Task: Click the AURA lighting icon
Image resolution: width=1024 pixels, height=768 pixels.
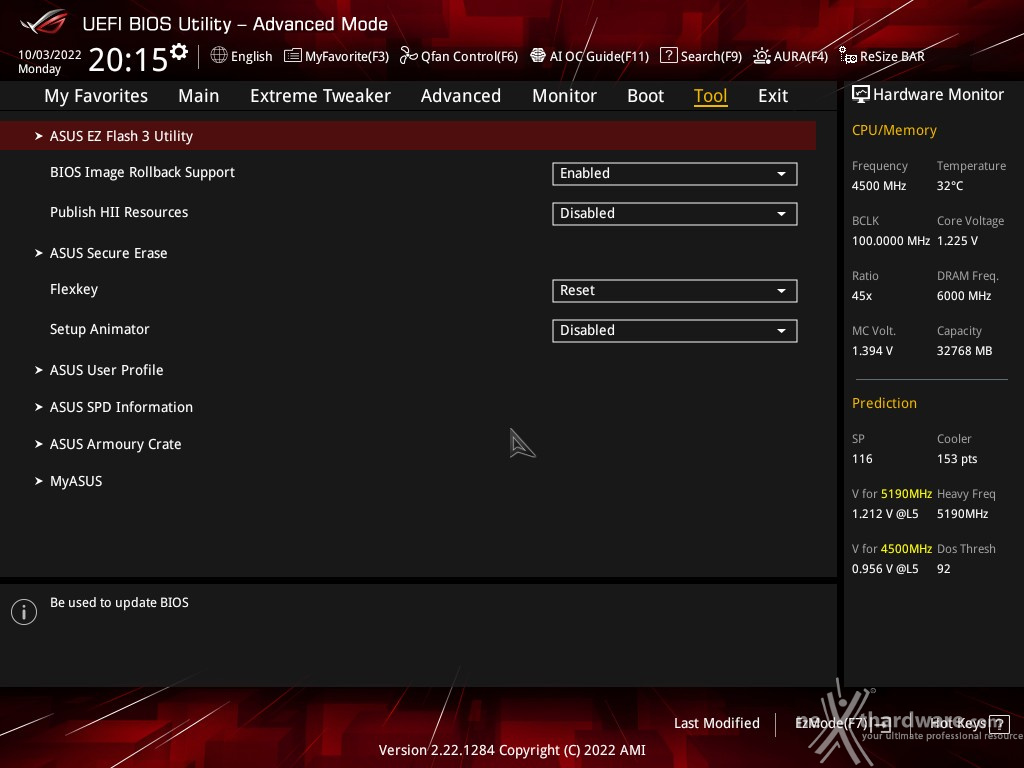Action: click(761, 56)
